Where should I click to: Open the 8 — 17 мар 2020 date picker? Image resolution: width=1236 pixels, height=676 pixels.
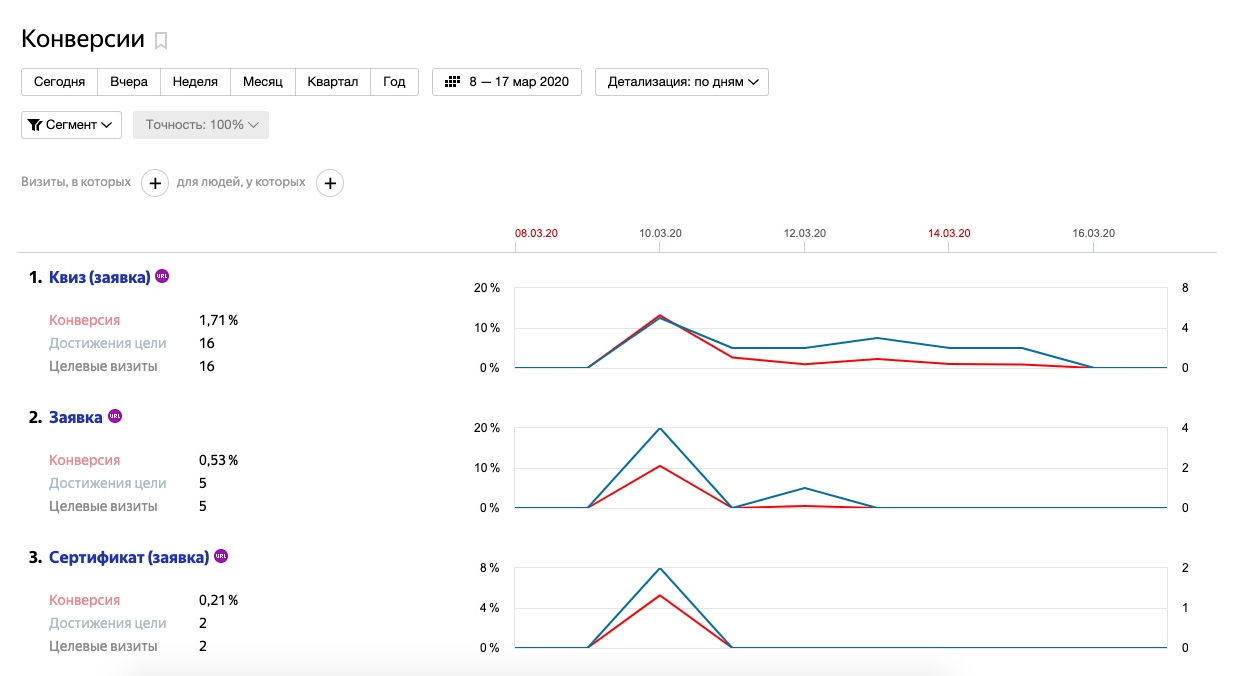click(x=507, y=82)
